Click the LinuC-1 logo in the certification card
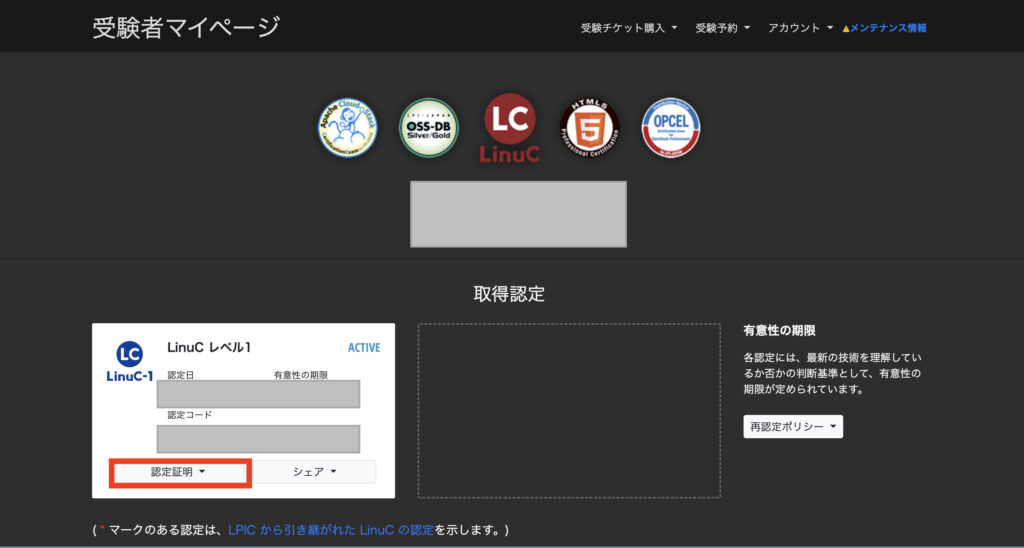The width and height of the screenshot is (1024, 548). click(x=129, y=362)
